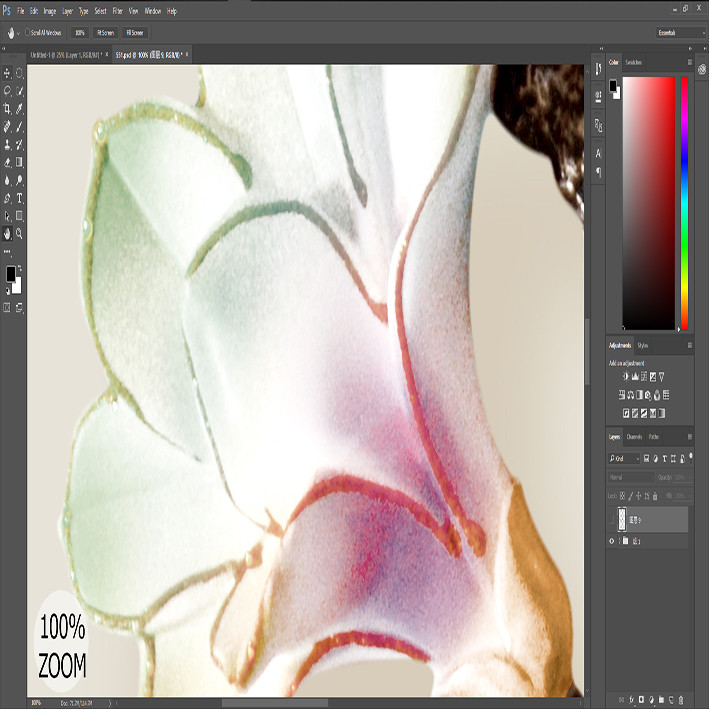
Task: Show the hidden top layer visibility box
Action: pyautogui.click(x=612, y=520)
